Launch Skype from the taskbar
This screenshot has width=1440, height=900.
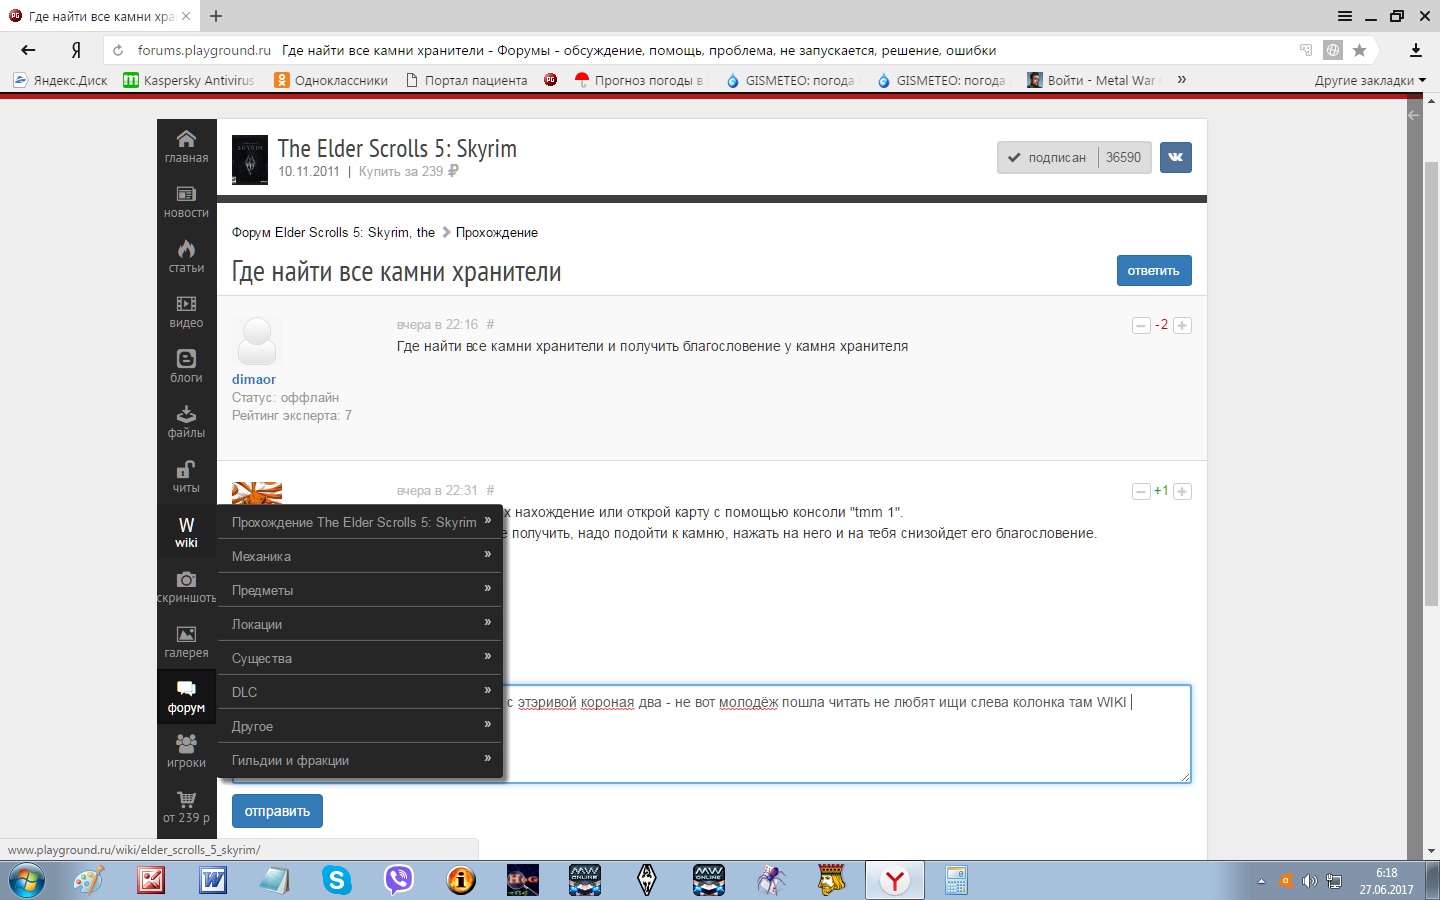[x=337, y=880]
